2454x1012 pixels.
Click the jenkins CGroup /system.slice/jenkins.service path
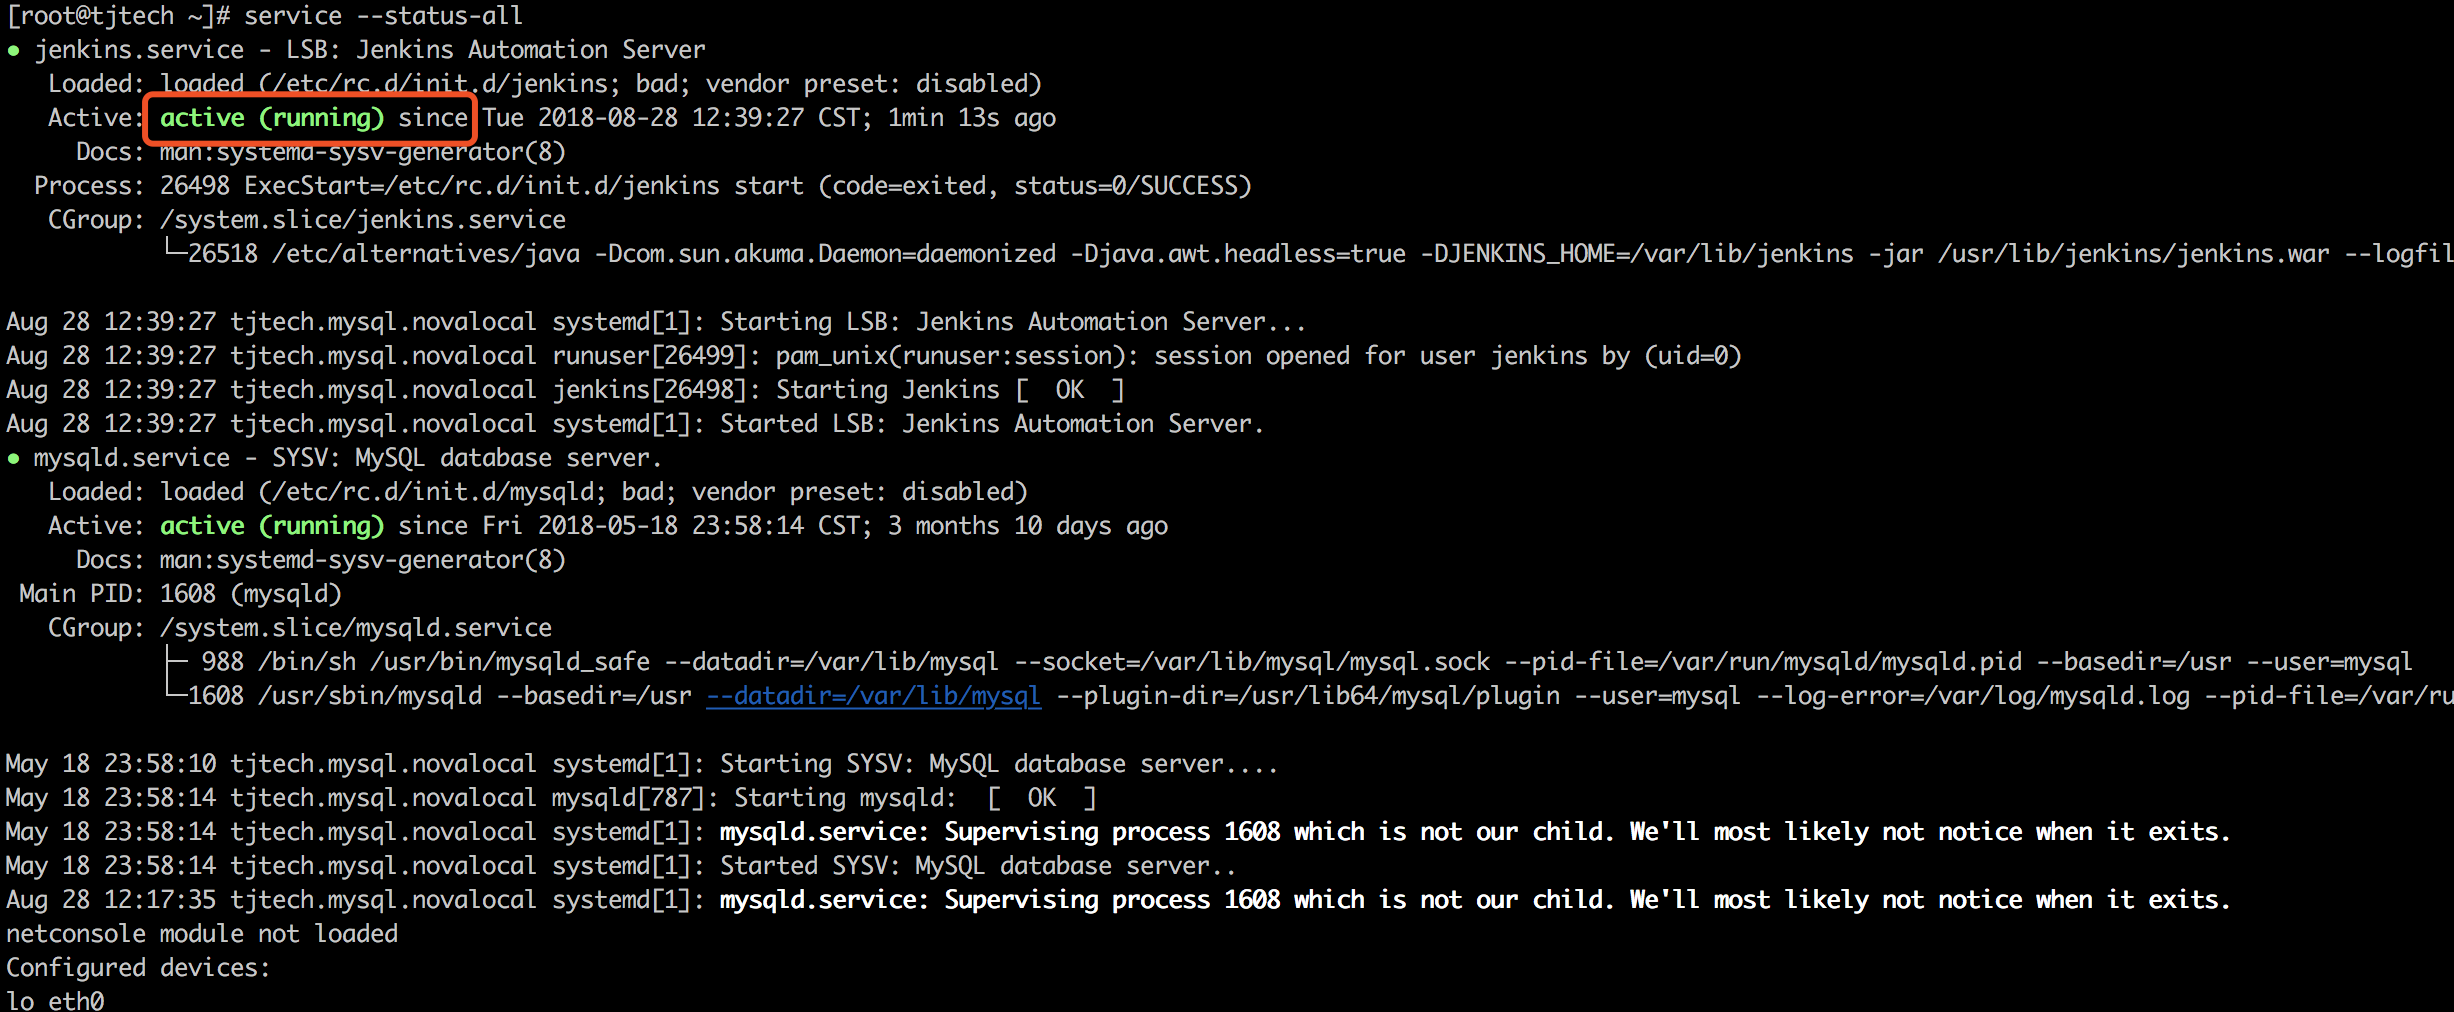(x=362, y=220)
